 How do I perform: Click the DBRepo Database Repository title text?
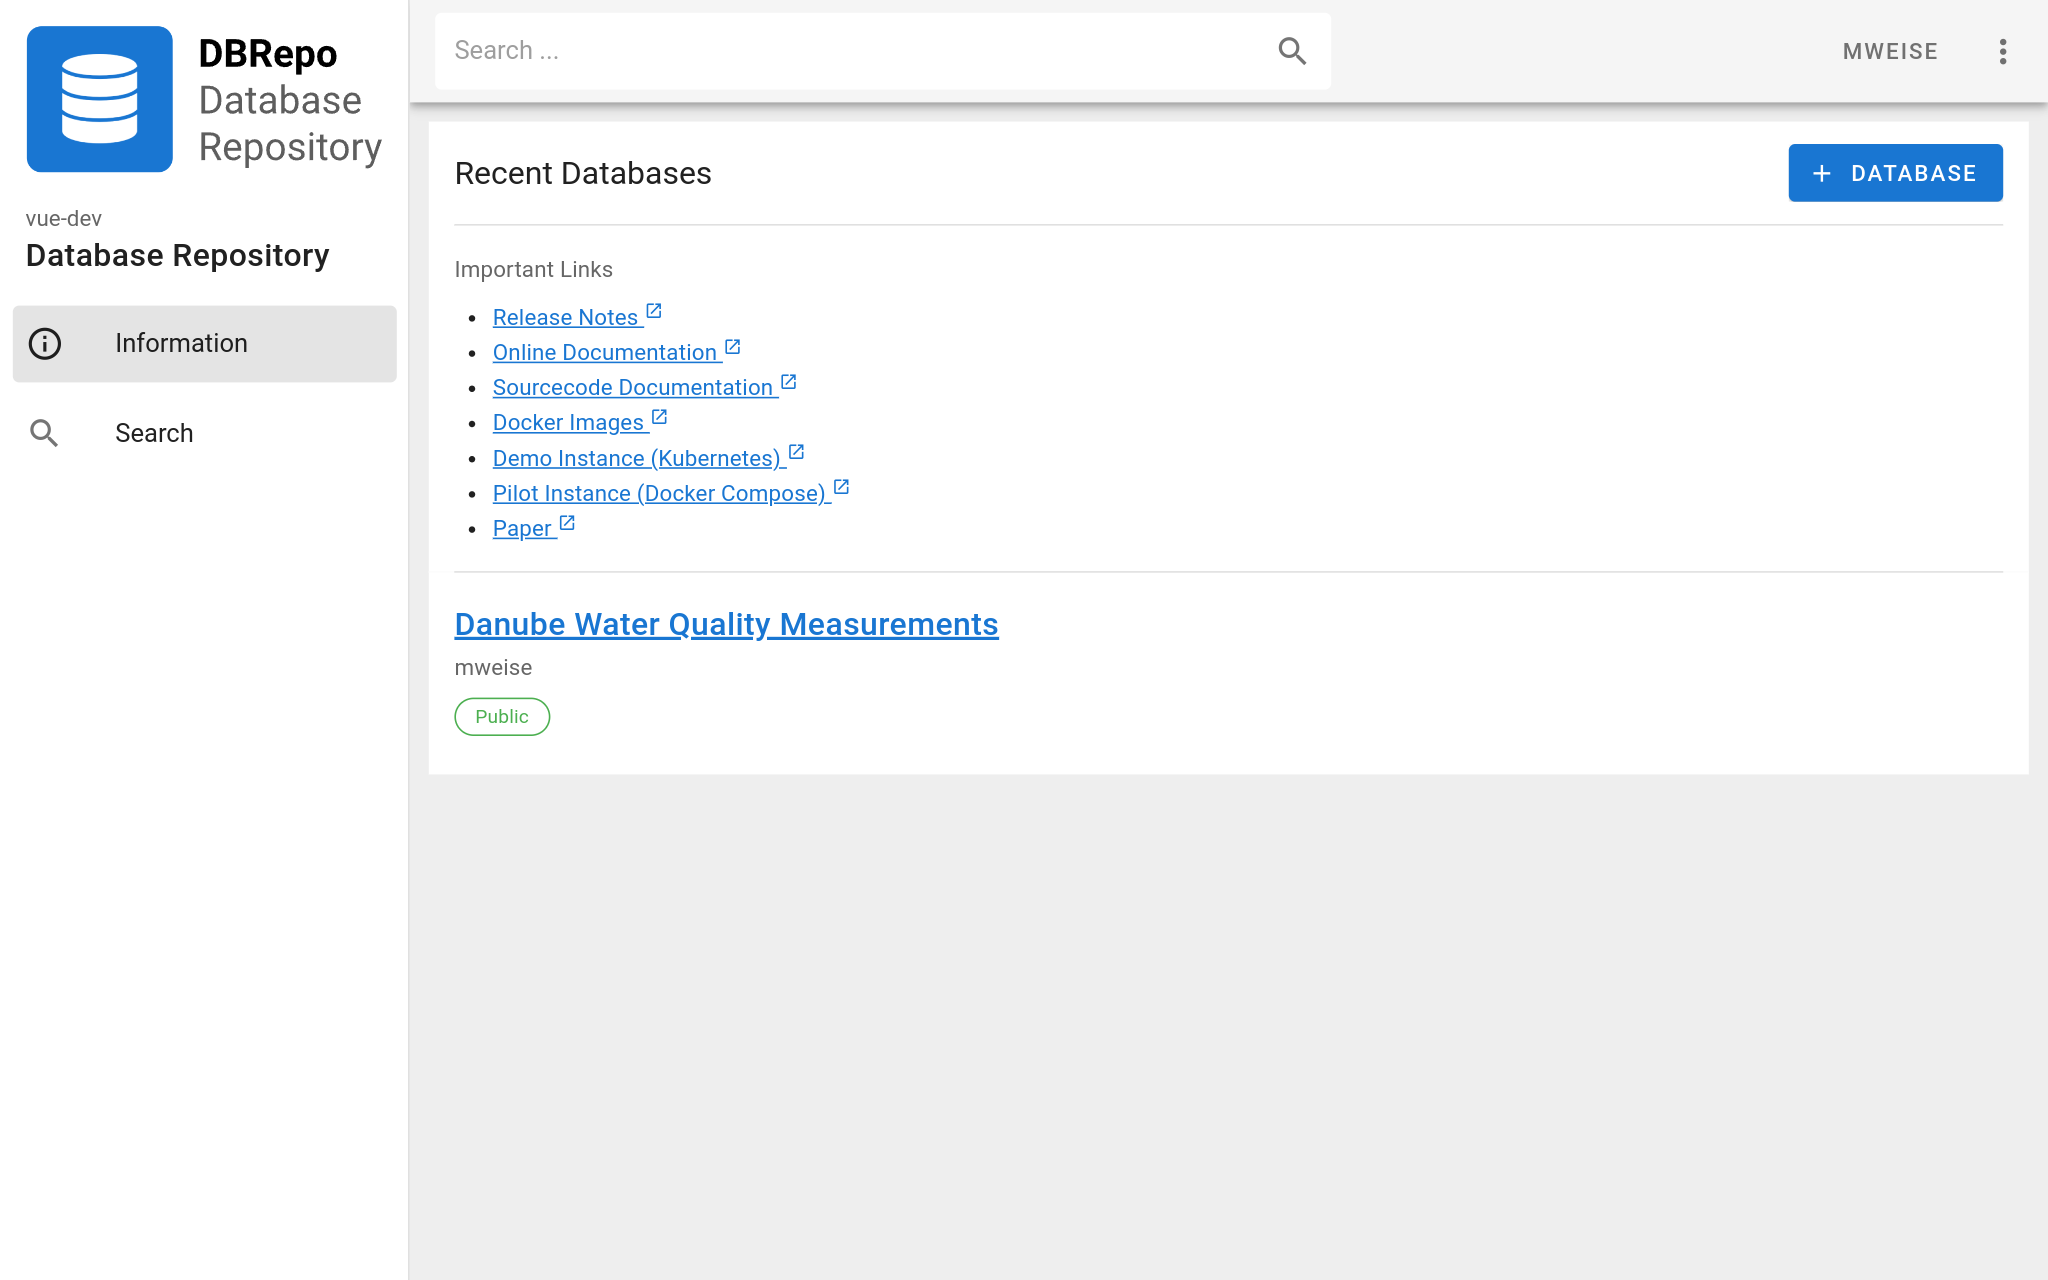coord(290,100)
